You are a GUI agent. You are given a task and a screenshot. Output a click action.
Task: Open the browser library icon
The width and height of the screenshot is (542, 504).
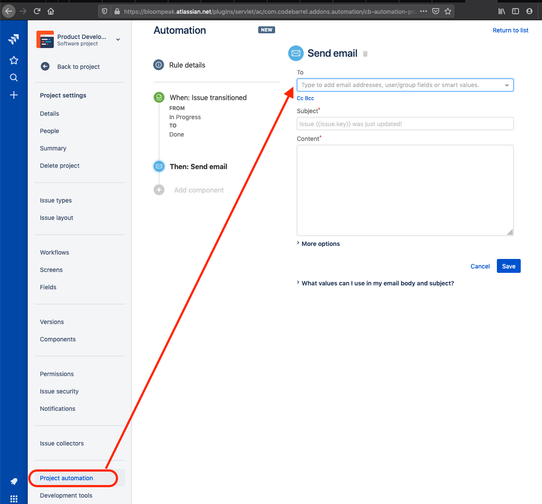tap(502, 11)
